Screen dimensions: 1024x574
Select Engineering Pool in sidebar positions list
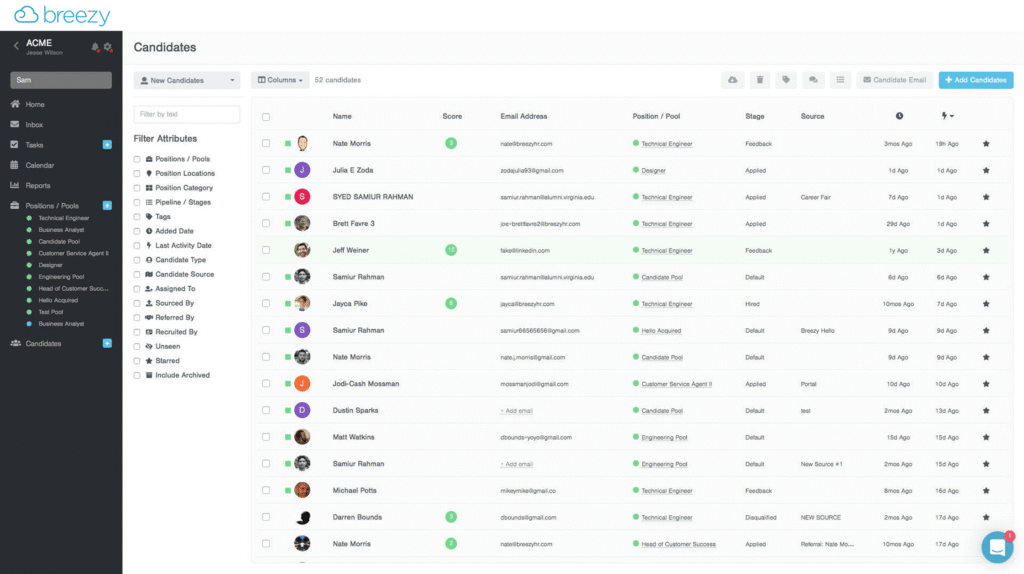point(61,277)
